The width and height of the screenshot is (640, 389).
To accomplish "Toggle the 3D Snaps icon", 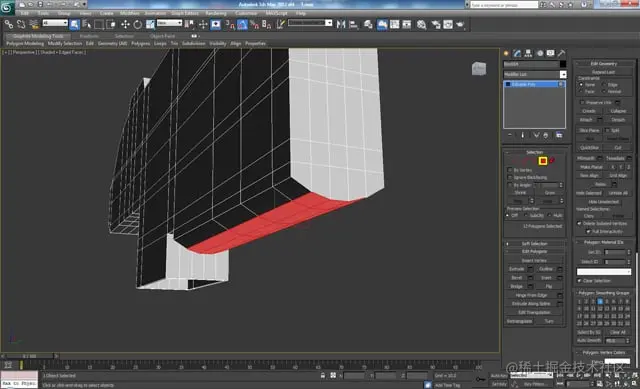I will (230, 24).
